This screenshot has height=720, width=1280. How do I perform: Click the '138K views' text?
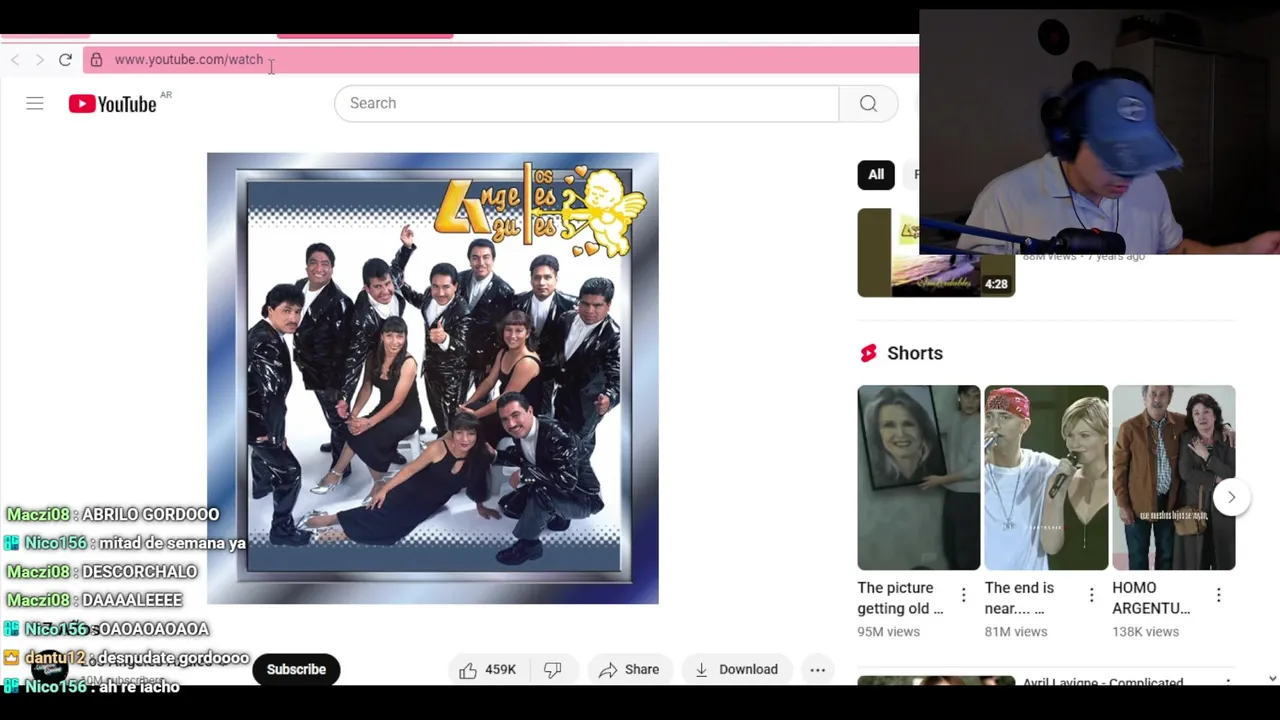tap(1145, 632)
